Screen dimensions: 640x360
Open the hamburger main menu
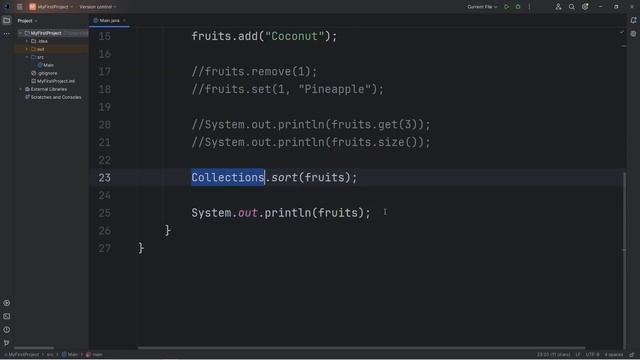click(x=20, y=7)
